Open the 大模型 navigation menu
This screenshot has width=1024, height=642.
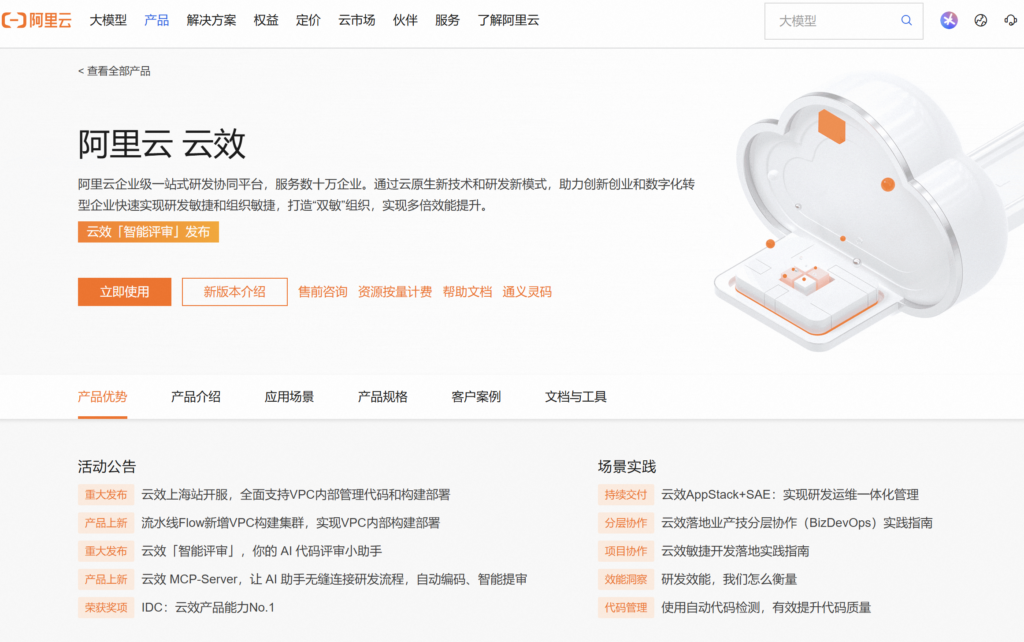[108, 20]
